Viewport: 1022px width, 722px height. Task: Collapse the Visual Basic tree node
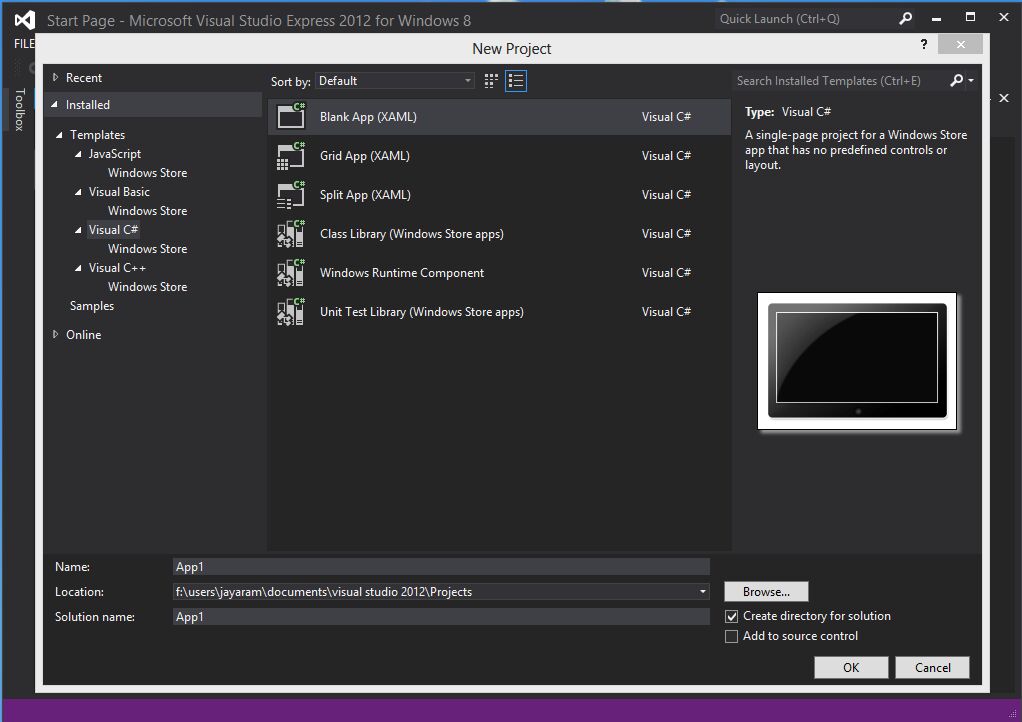(x=78, y=192)
